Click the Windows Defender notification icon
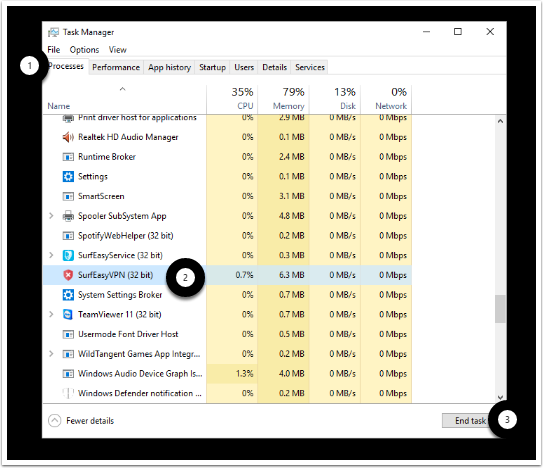543x468 pixels. click(x=68, y=394)
